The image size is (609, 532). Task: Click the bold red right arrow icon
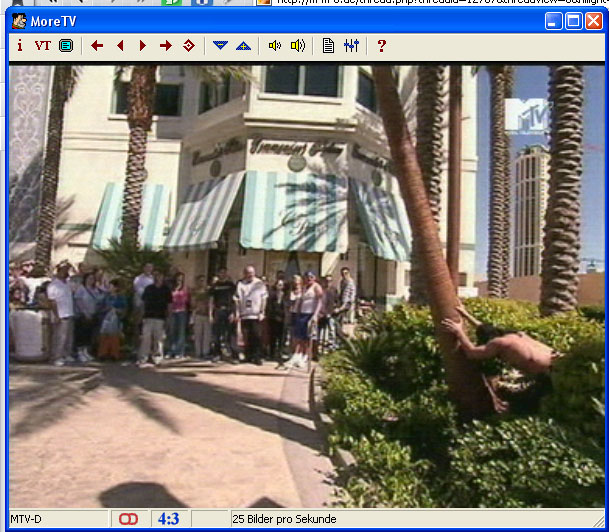166,46
